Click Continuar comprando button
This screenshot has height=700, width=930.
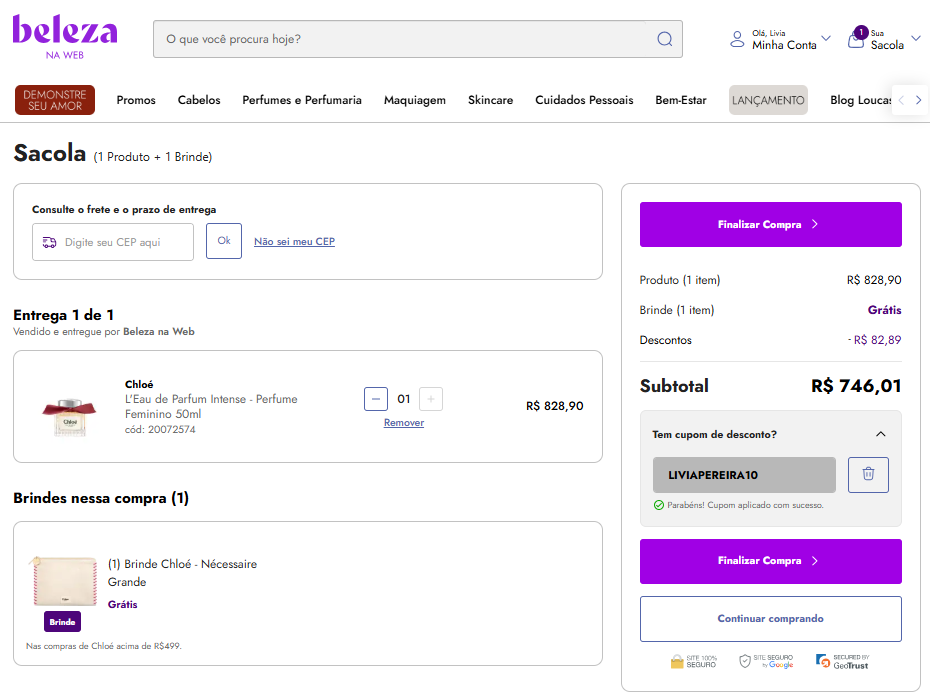[770, 619]
